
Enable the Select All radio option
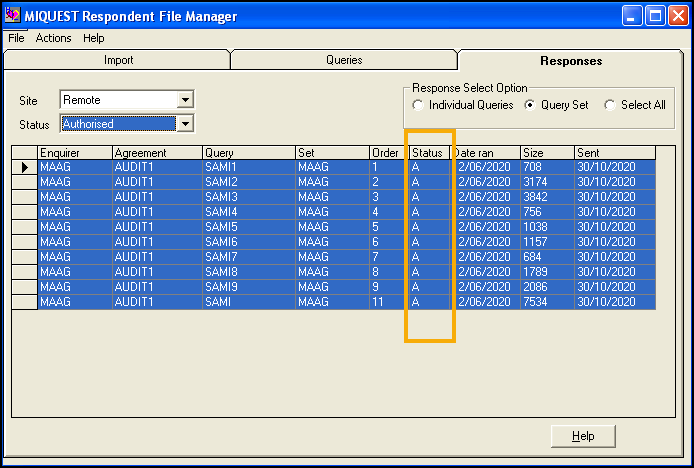point(609,106)
